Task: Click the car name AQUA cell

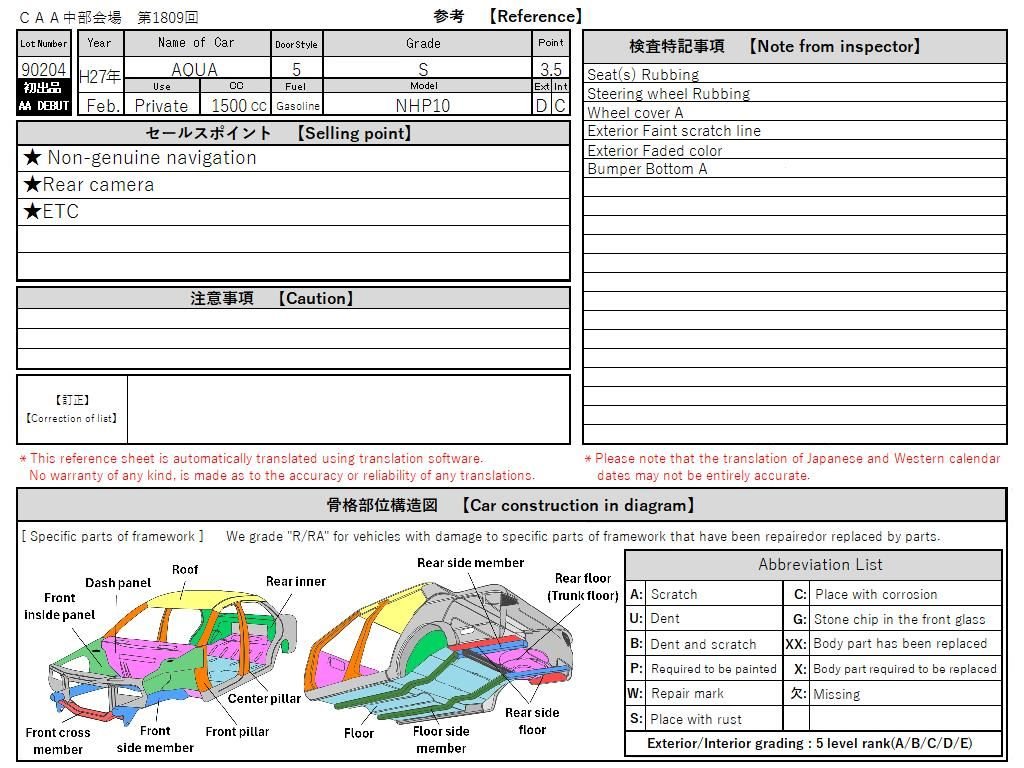Action: (195, 70)
